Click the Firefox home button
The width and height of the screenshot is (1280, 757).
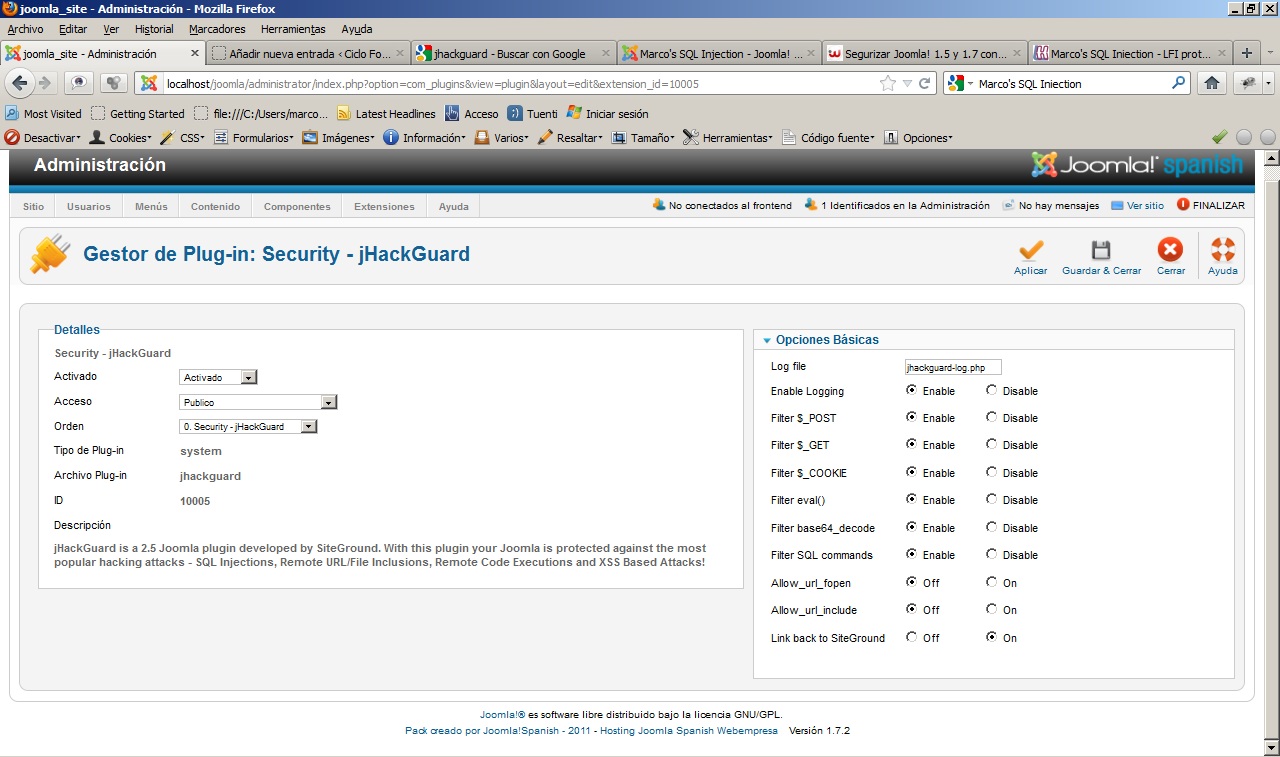point(1212,83)
